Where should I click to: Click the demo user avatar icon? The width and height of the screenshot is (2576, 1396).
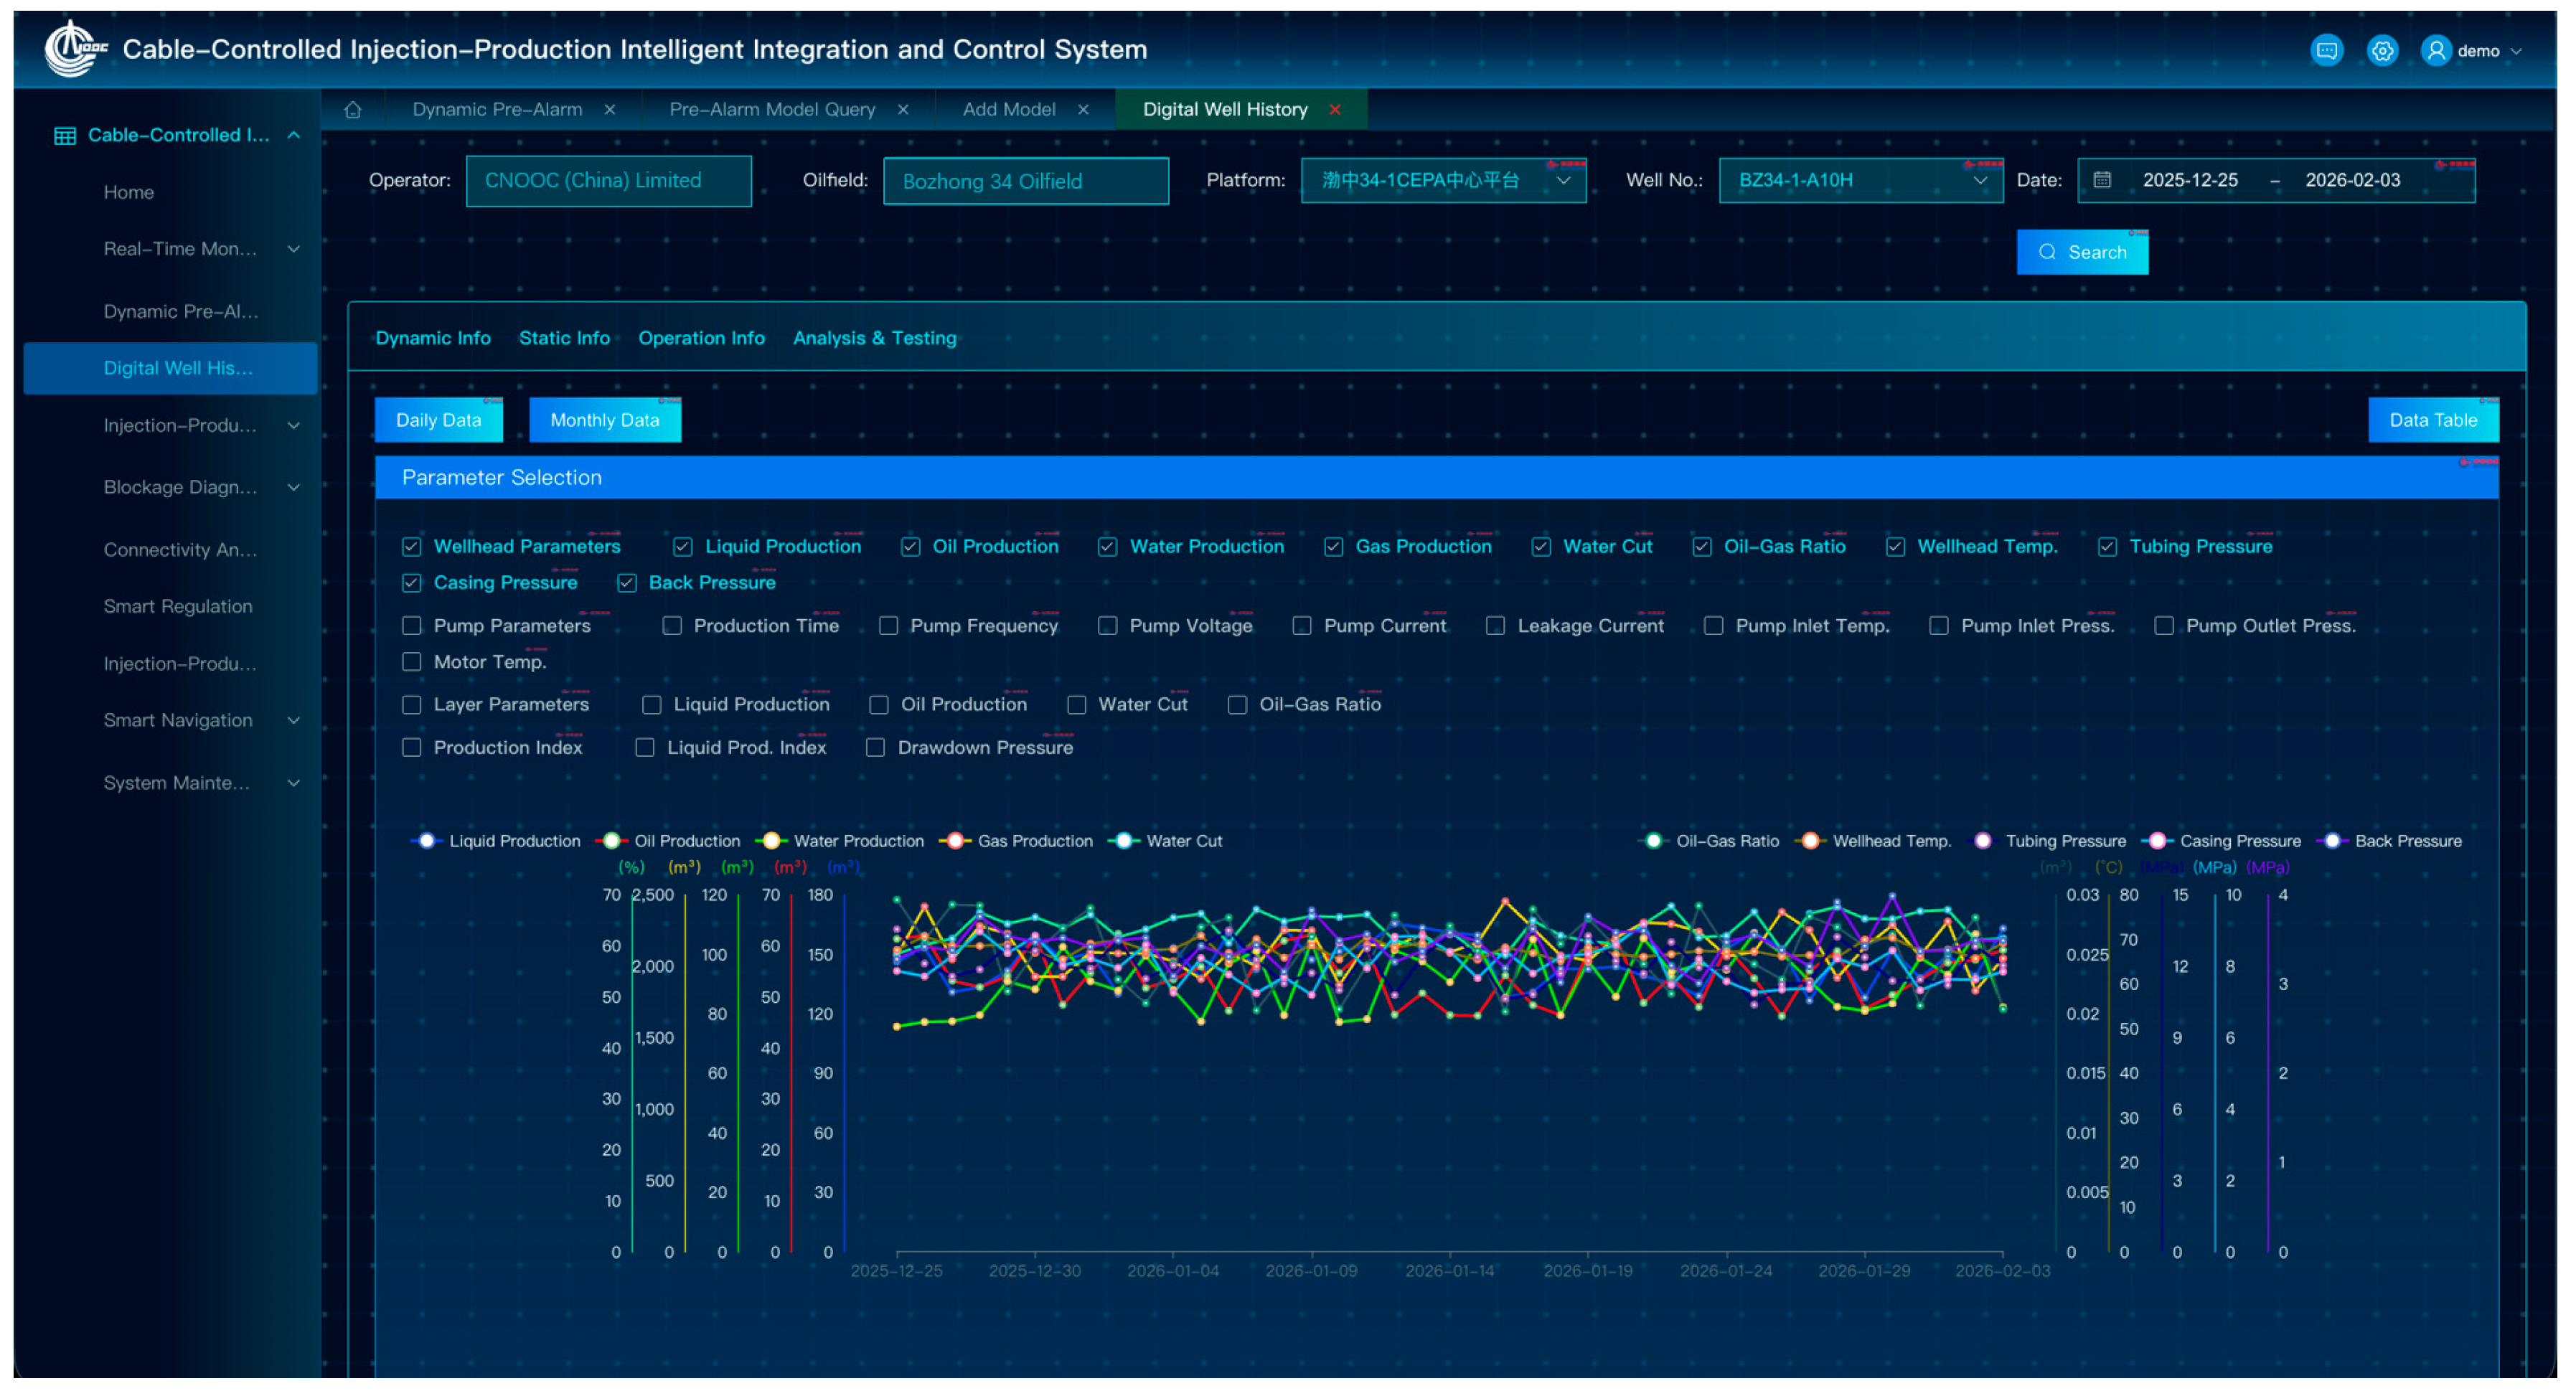point(2436,50)
